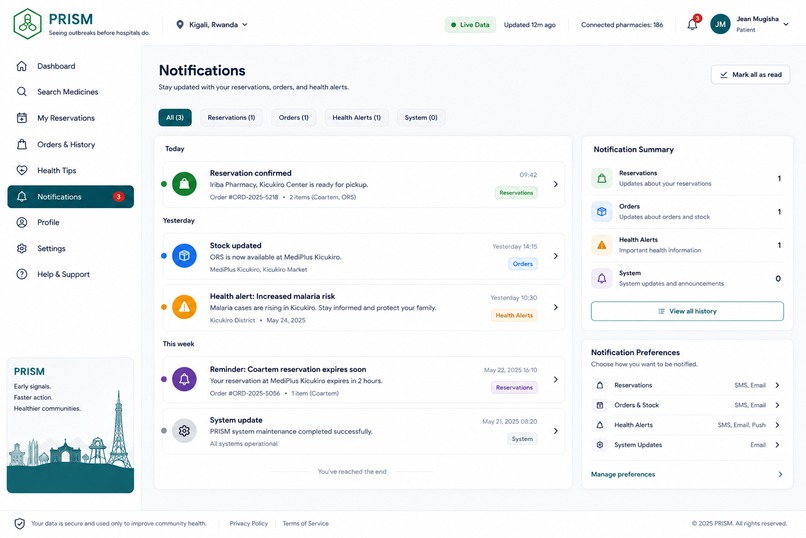Screen dimensions: 806x538
Task: Open Health Alerts preference chevron with Push
Action: [x=777, y=425]
